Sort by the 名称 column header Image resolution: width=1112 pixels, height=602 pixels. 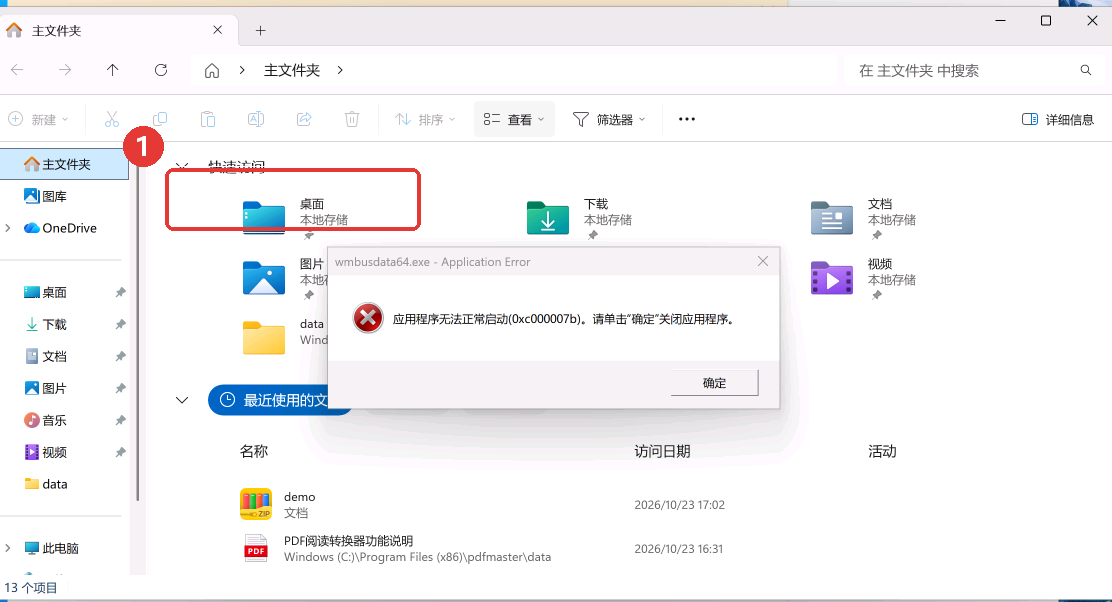(254, 451)
